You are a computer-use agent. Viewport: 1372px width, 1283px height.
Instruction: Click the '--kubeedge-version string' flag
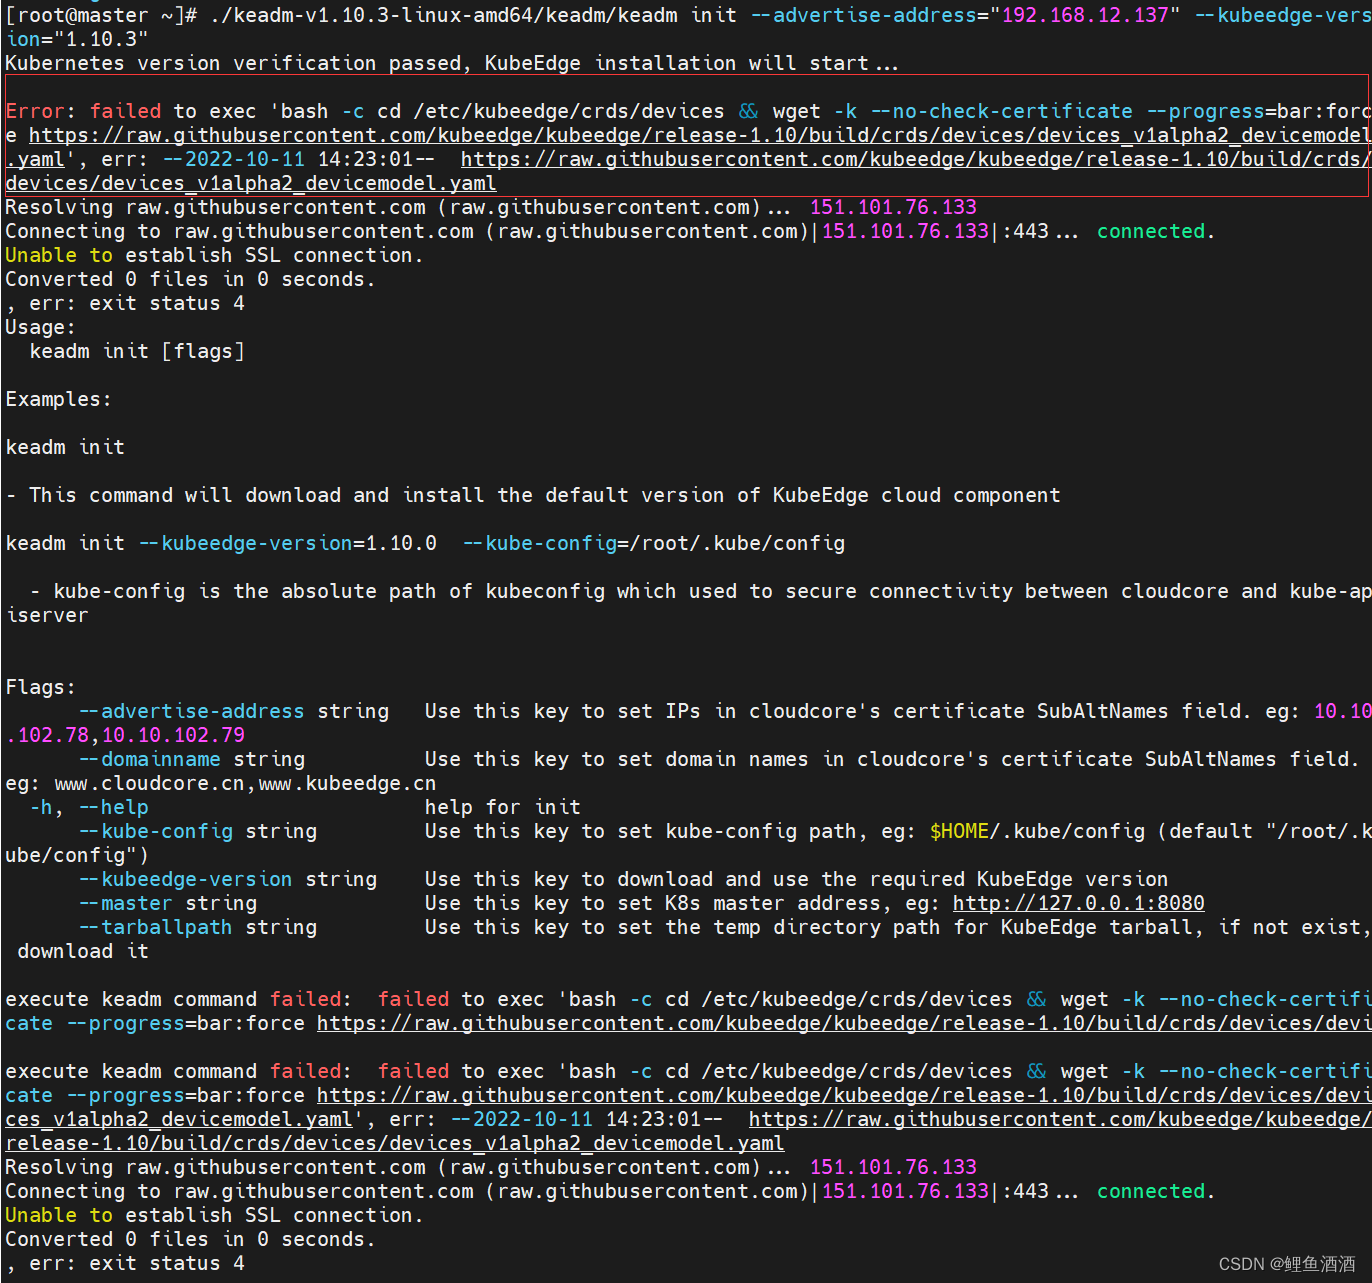228,879
